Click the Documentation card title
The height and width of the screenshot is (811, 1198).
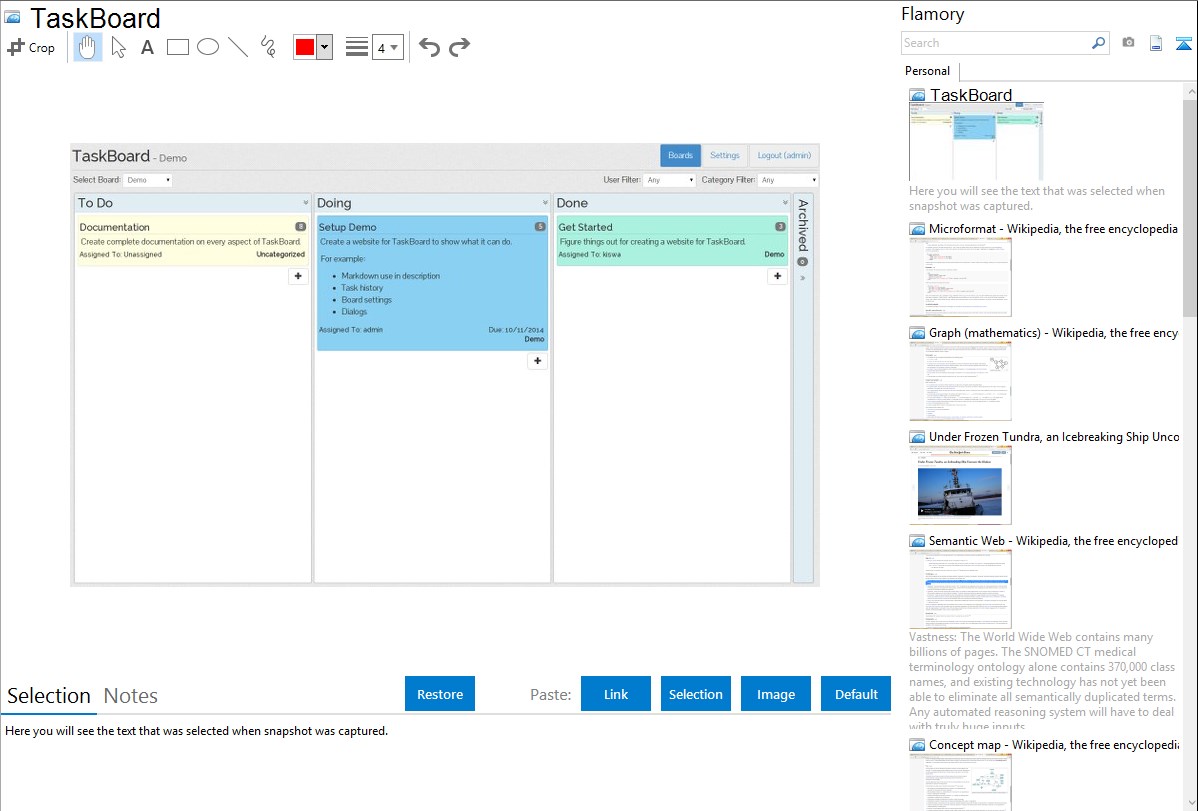tap(115, 227)
